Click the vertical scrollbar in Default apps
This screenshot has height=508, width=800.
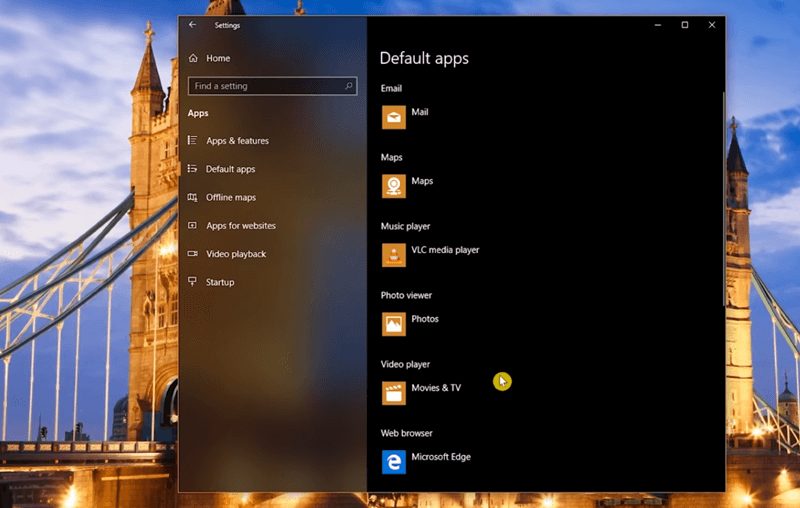pyautogui.click(x=723, y=199)
